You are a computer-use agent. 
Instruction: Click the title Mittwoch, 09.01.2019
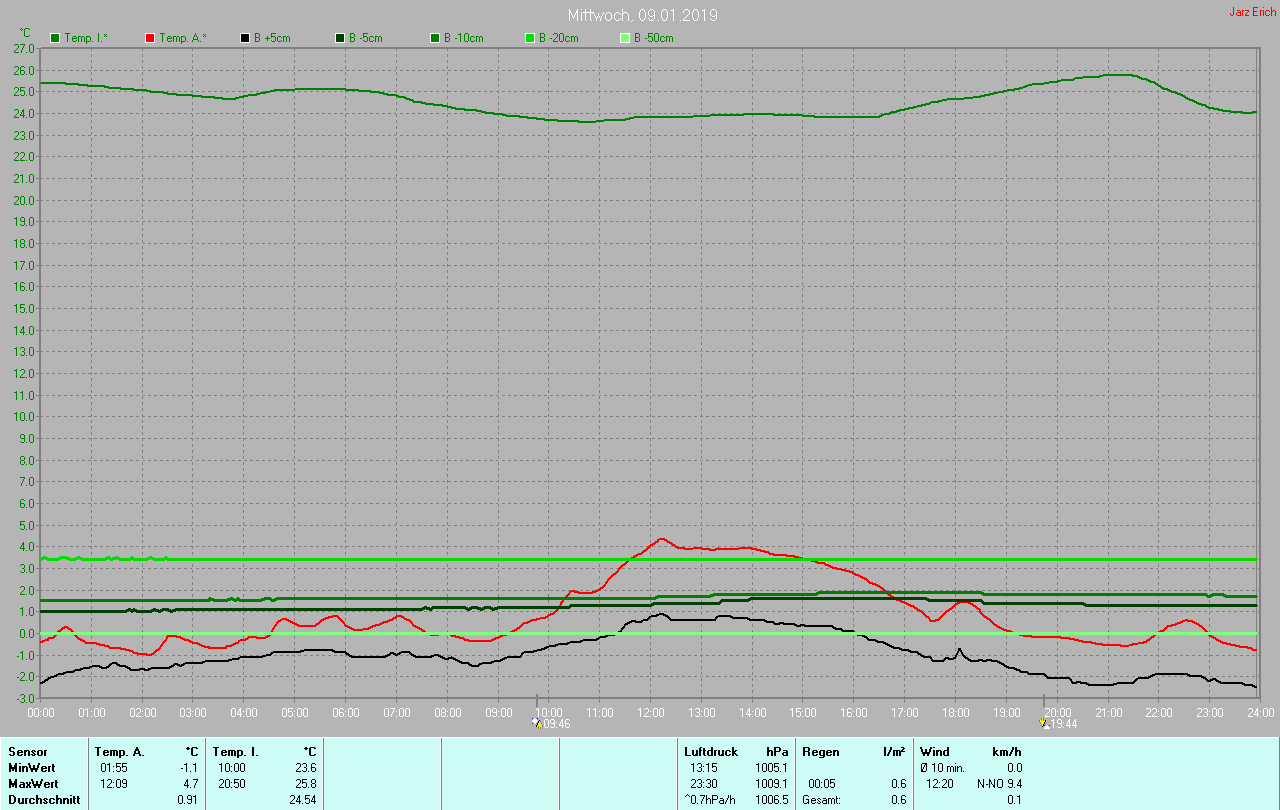642,16
